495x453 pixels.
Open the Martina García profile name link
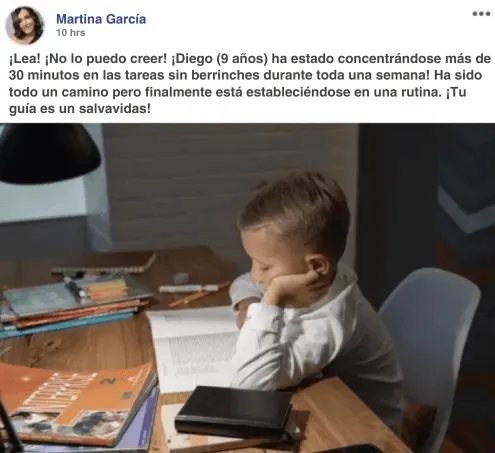click(101, 19)
